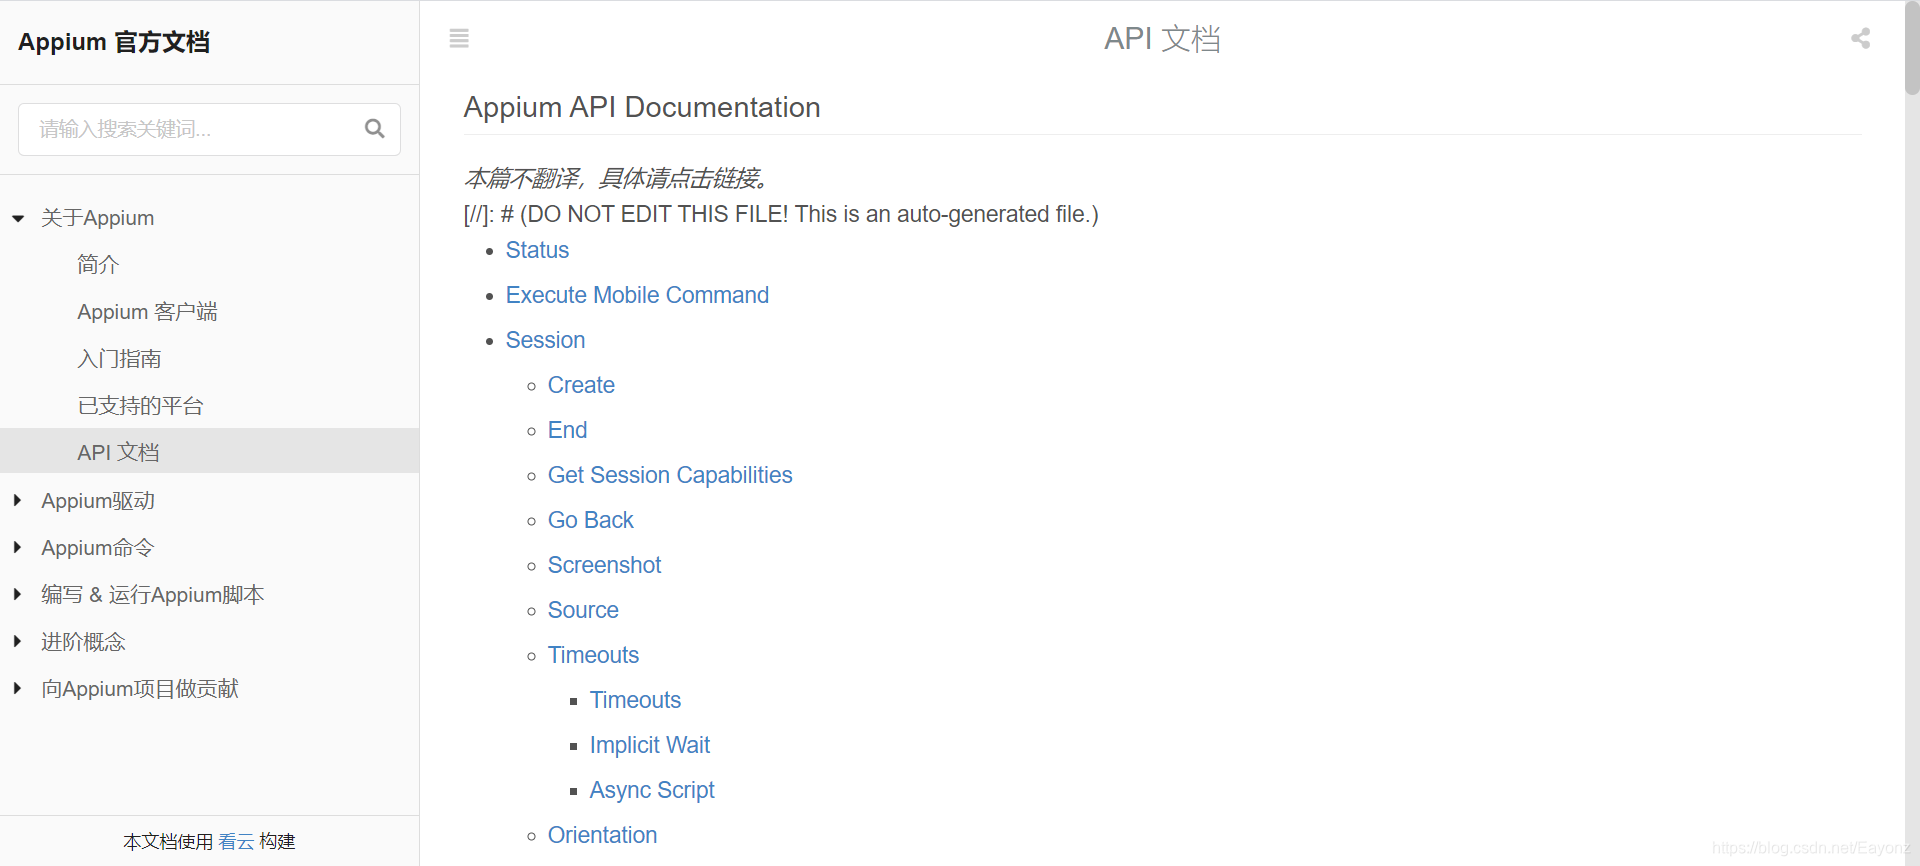Open the Status link
The width and height of the screenshot is (1920, 866).
[x=537, y=250]
